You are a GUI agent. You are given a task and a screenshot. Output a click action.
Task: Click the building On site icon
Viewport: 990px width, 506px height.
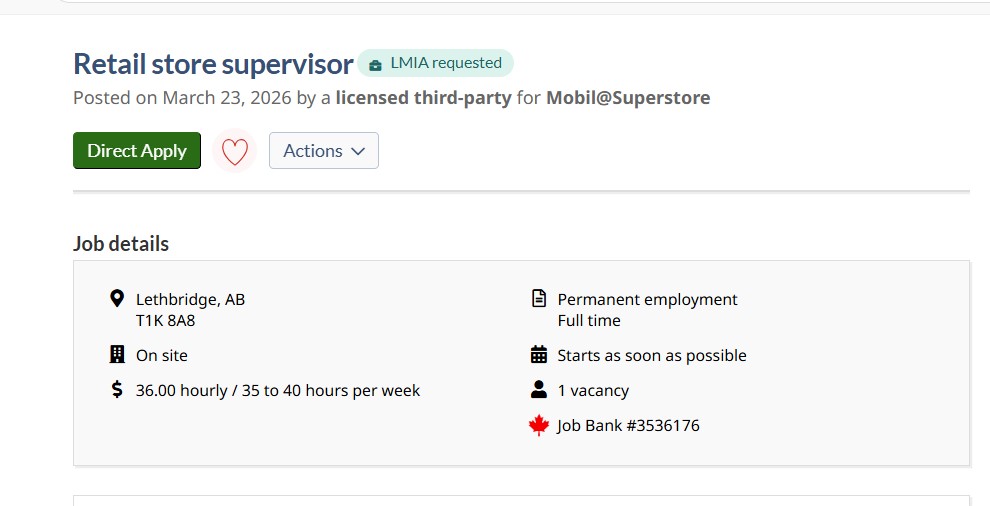[x=117, y=355]
